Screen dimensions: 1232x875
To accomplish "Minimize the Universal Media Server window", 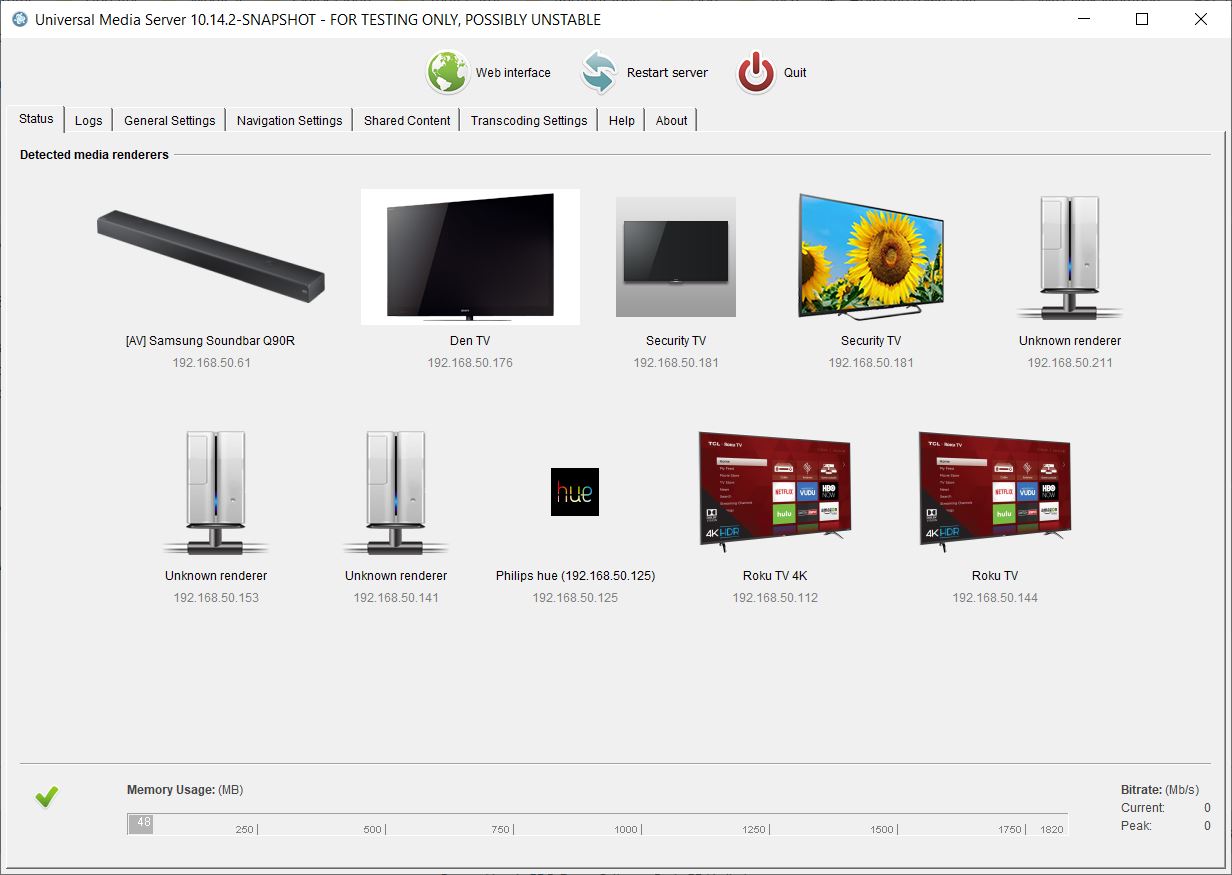I will 1084,19.
